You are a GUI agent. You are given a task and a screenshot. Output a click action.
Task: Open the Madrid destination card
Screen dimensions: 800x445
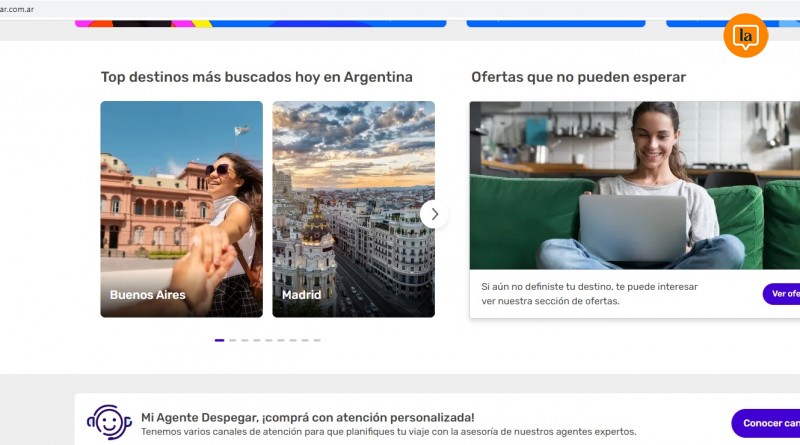coord(353,209)
